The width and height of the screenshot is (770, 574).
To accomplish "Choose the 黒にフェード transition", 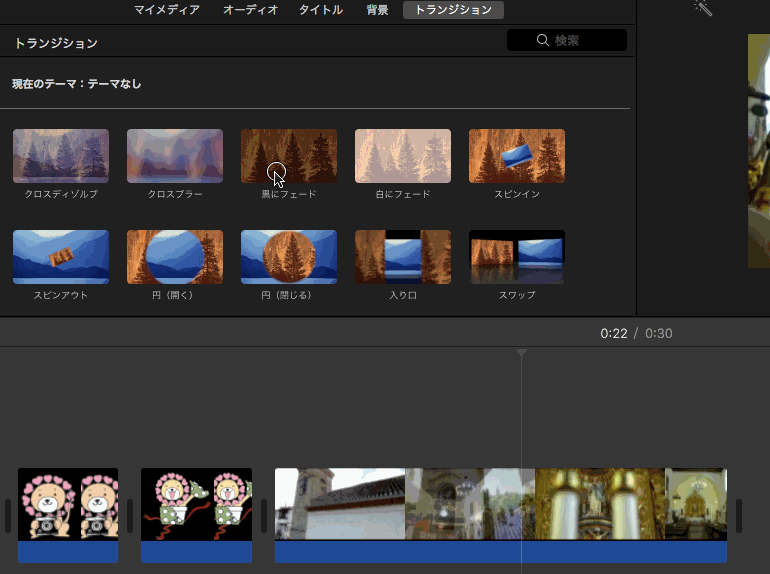I will [x=289, y=156].
